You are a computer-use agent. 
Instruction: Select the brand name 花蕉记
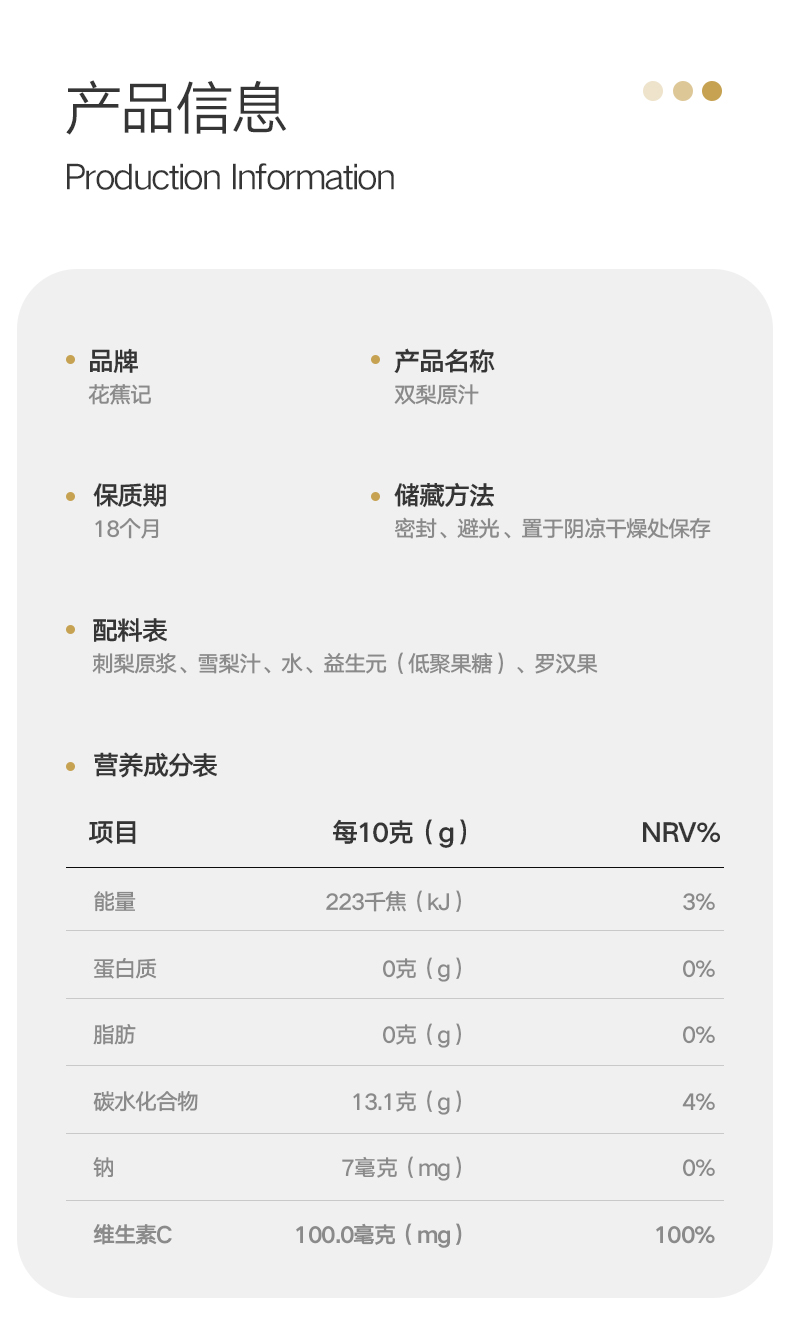click(x=120, y=395)
